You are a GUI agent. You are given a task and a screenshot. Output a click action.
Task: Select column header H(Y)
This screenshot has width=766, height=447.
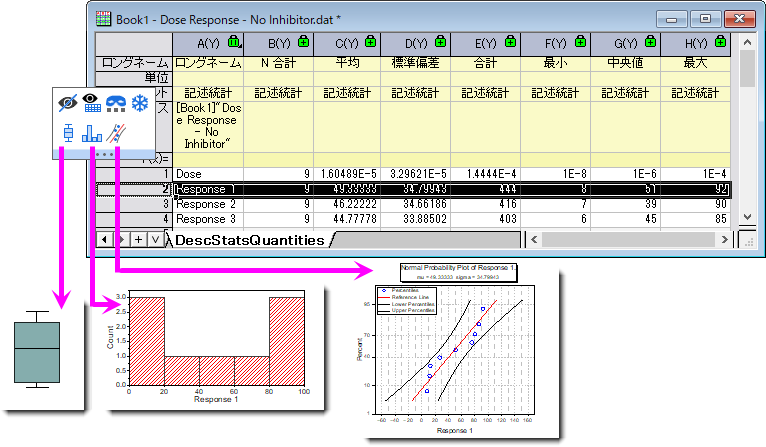pyautogui.click(x=696, y=44)
